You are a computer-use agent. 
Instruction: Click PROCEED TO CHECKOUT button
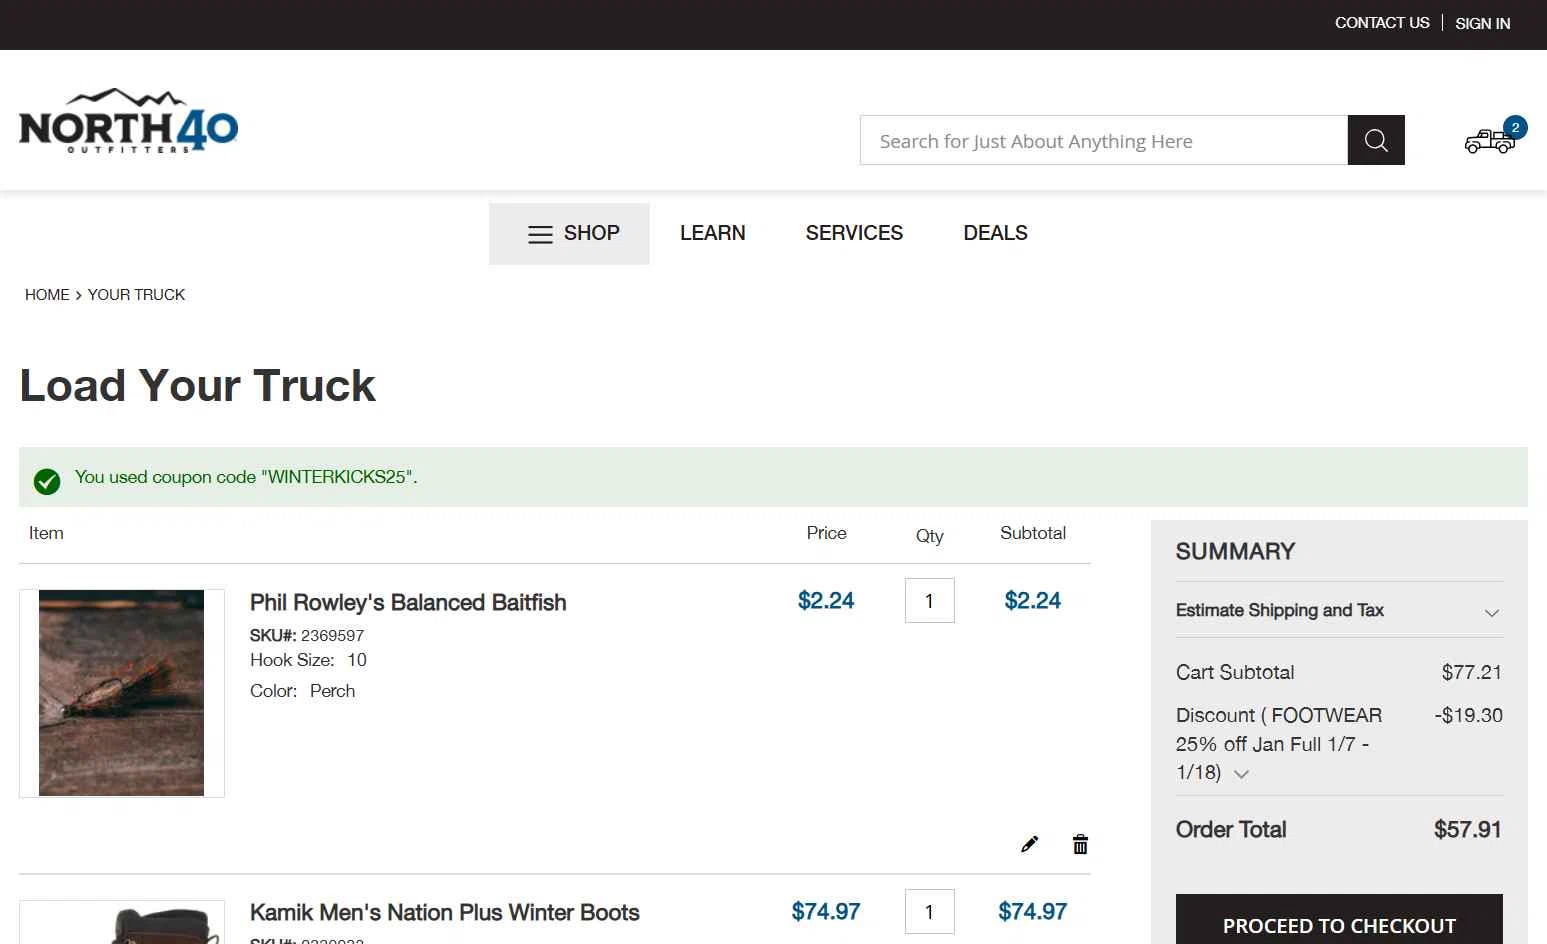[1339, 919]
